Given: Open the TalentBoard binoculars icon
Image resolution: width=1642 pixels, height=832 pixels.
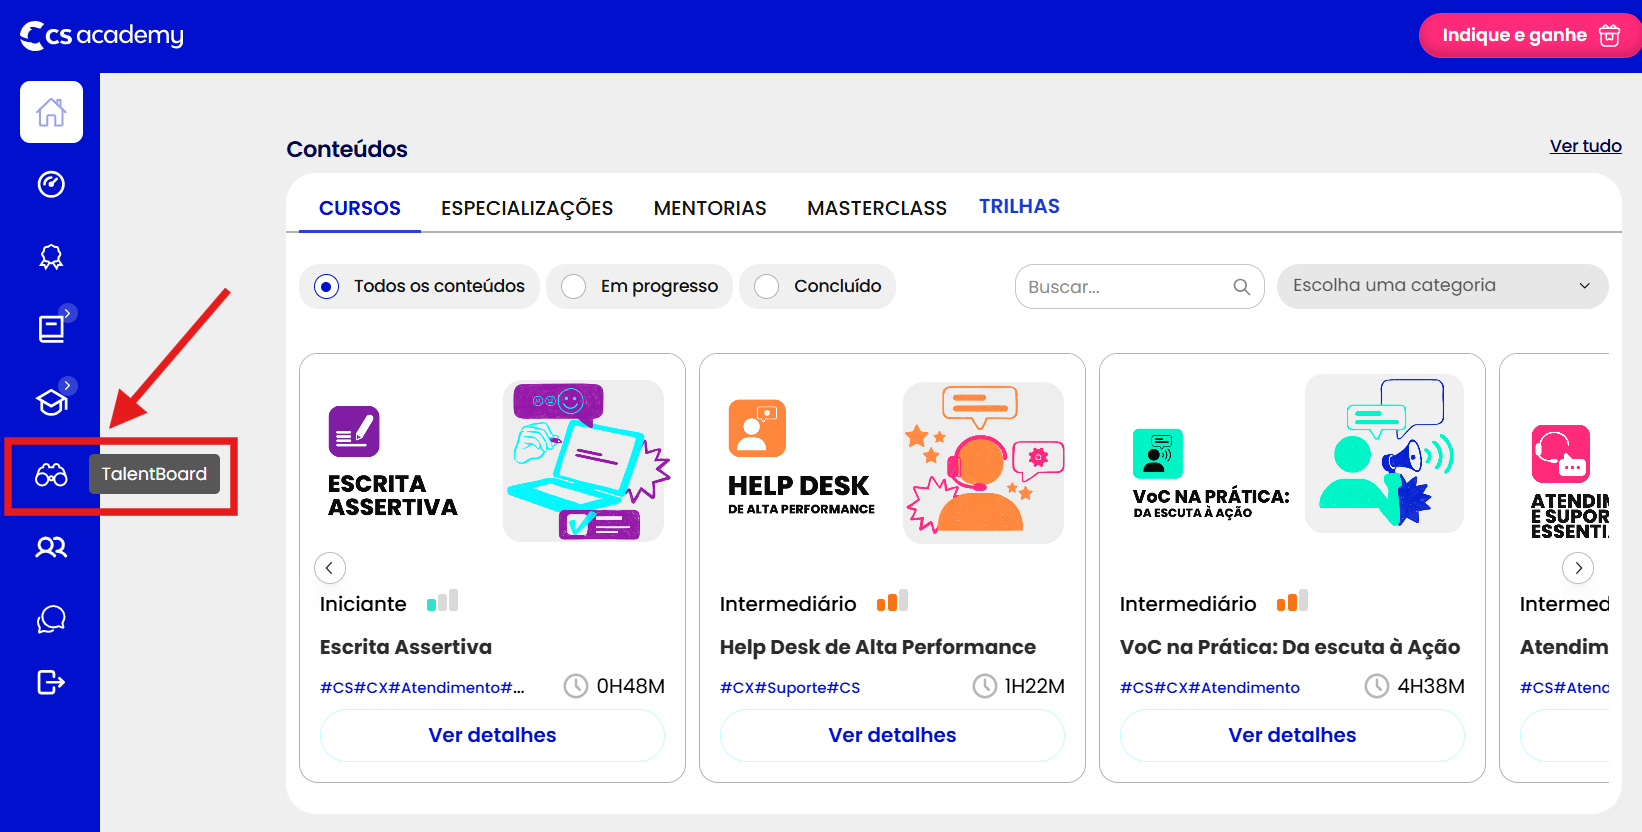Looking at the screenshot, I should [51, 475].
